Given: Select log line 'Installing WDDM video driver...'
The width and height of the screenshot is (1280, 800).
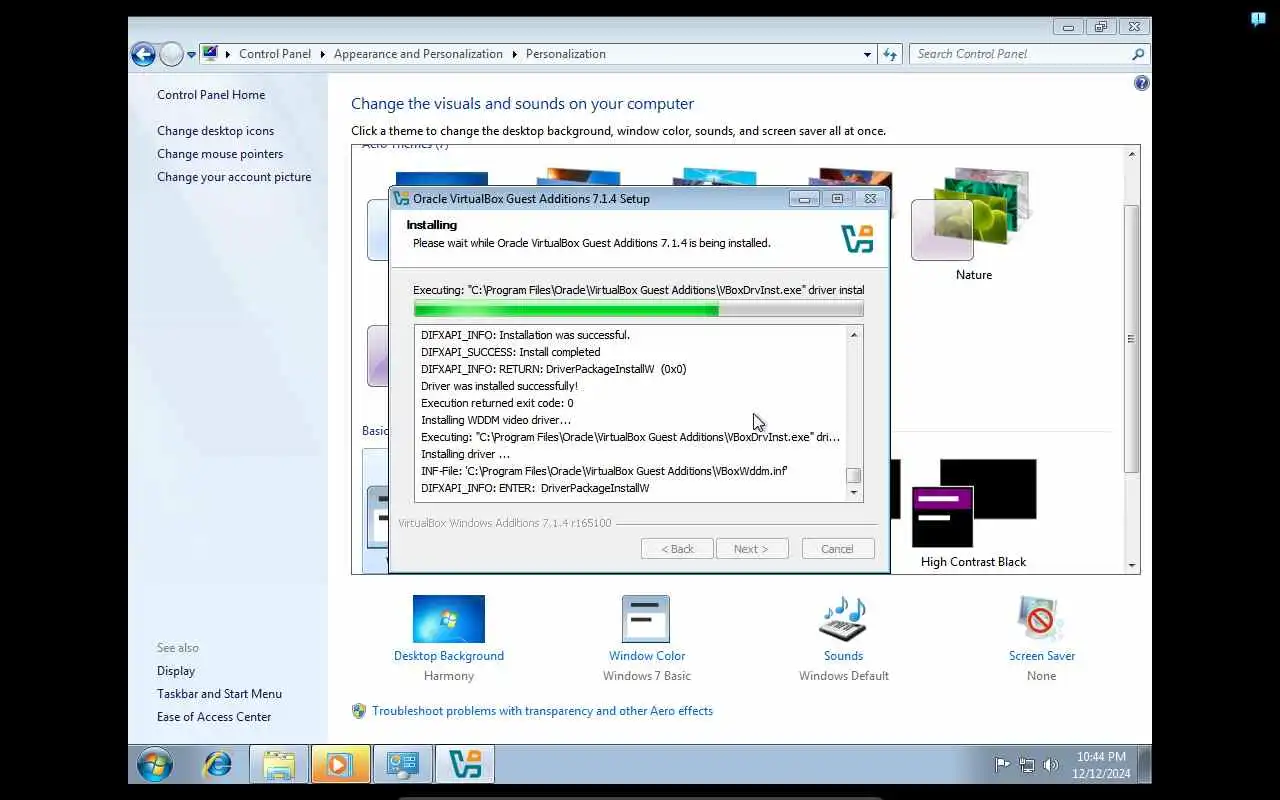Looking at the screenshot, I should click(496, 420).
